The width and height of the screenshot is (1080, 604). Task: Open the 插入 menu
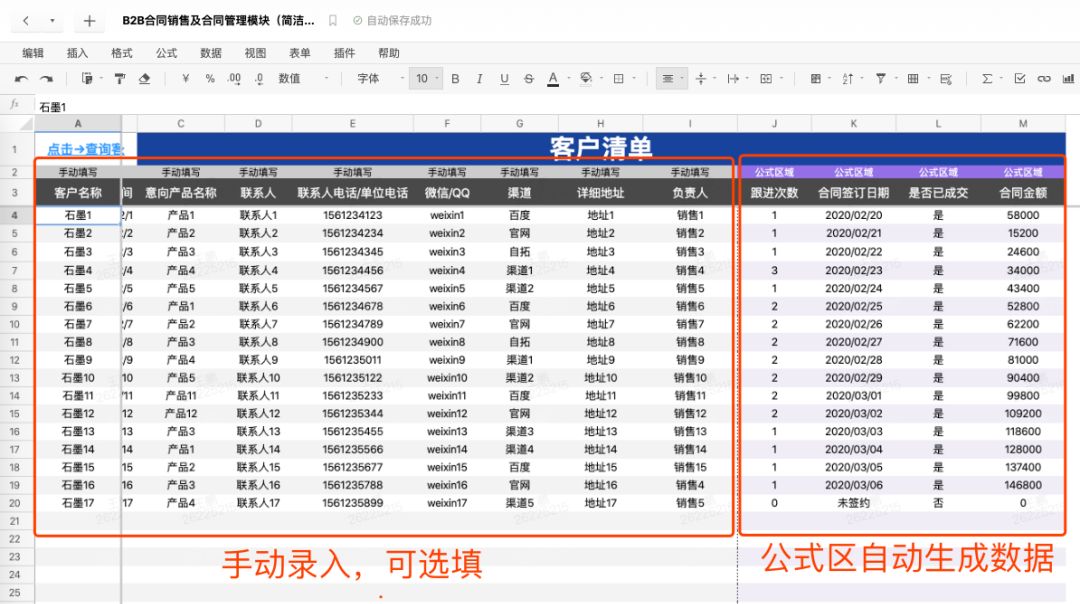coord(77,54)
